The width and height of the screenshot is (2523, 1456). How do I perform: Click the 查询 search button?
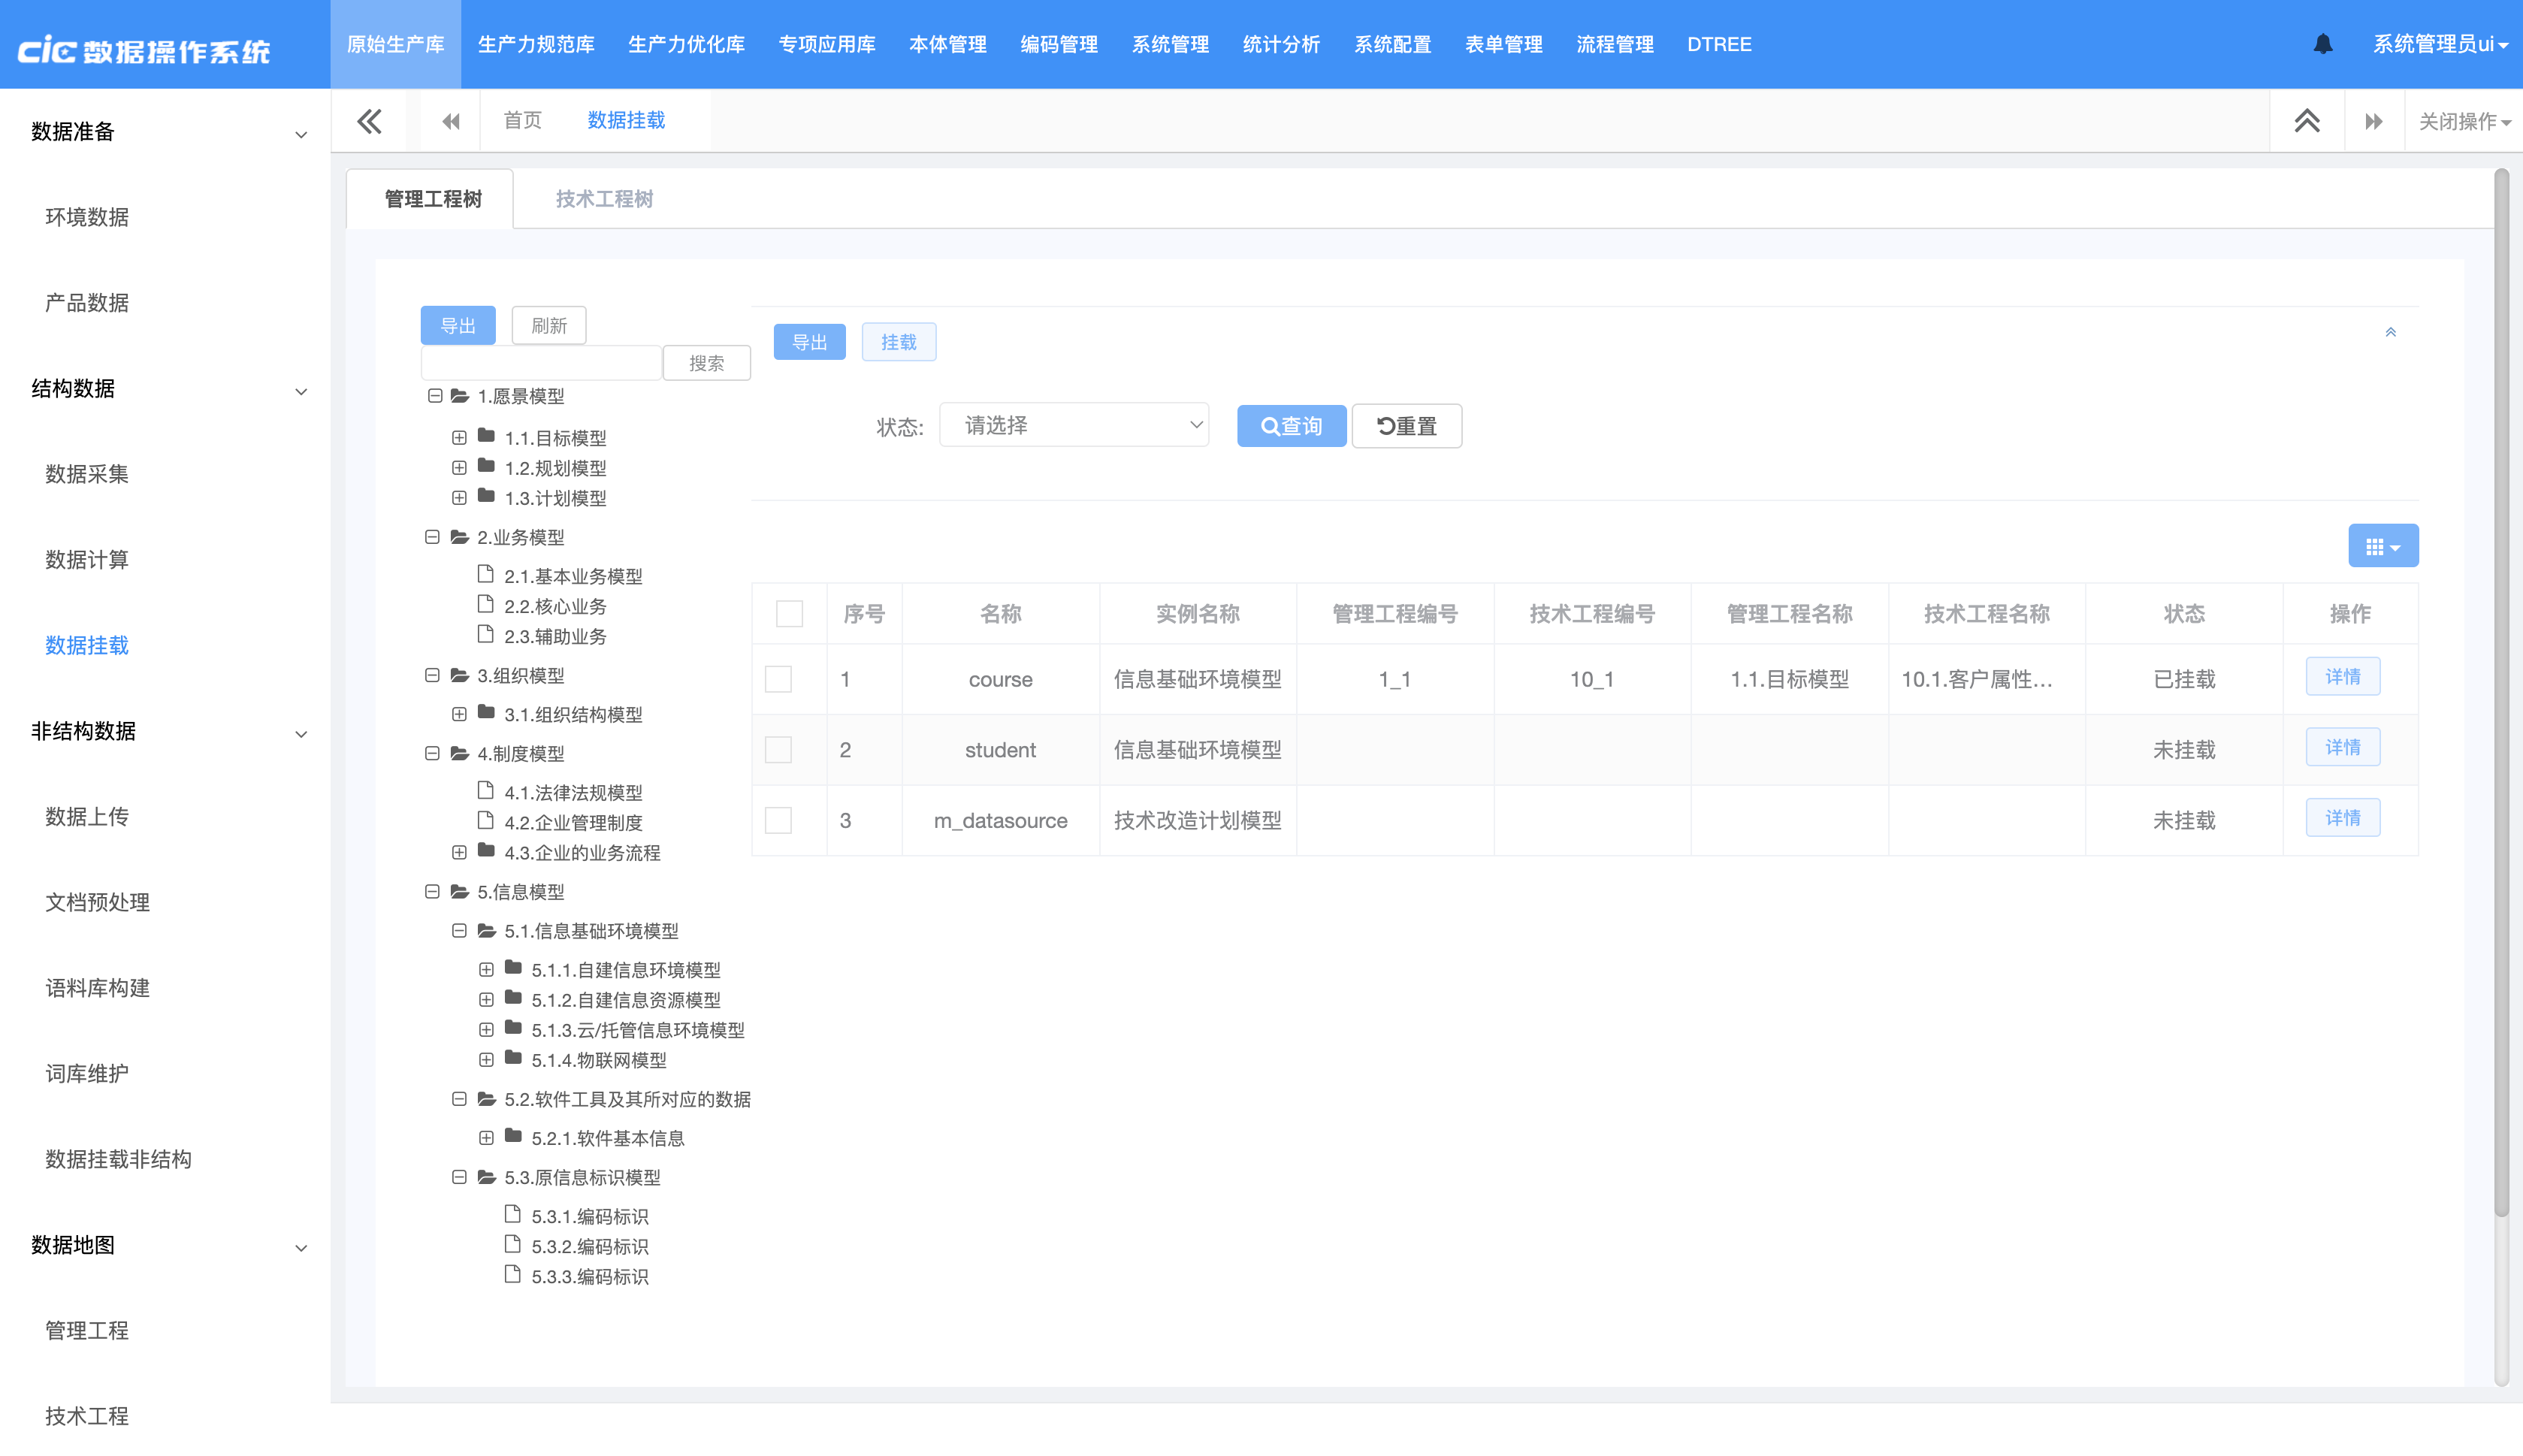tap(1291, 426)
